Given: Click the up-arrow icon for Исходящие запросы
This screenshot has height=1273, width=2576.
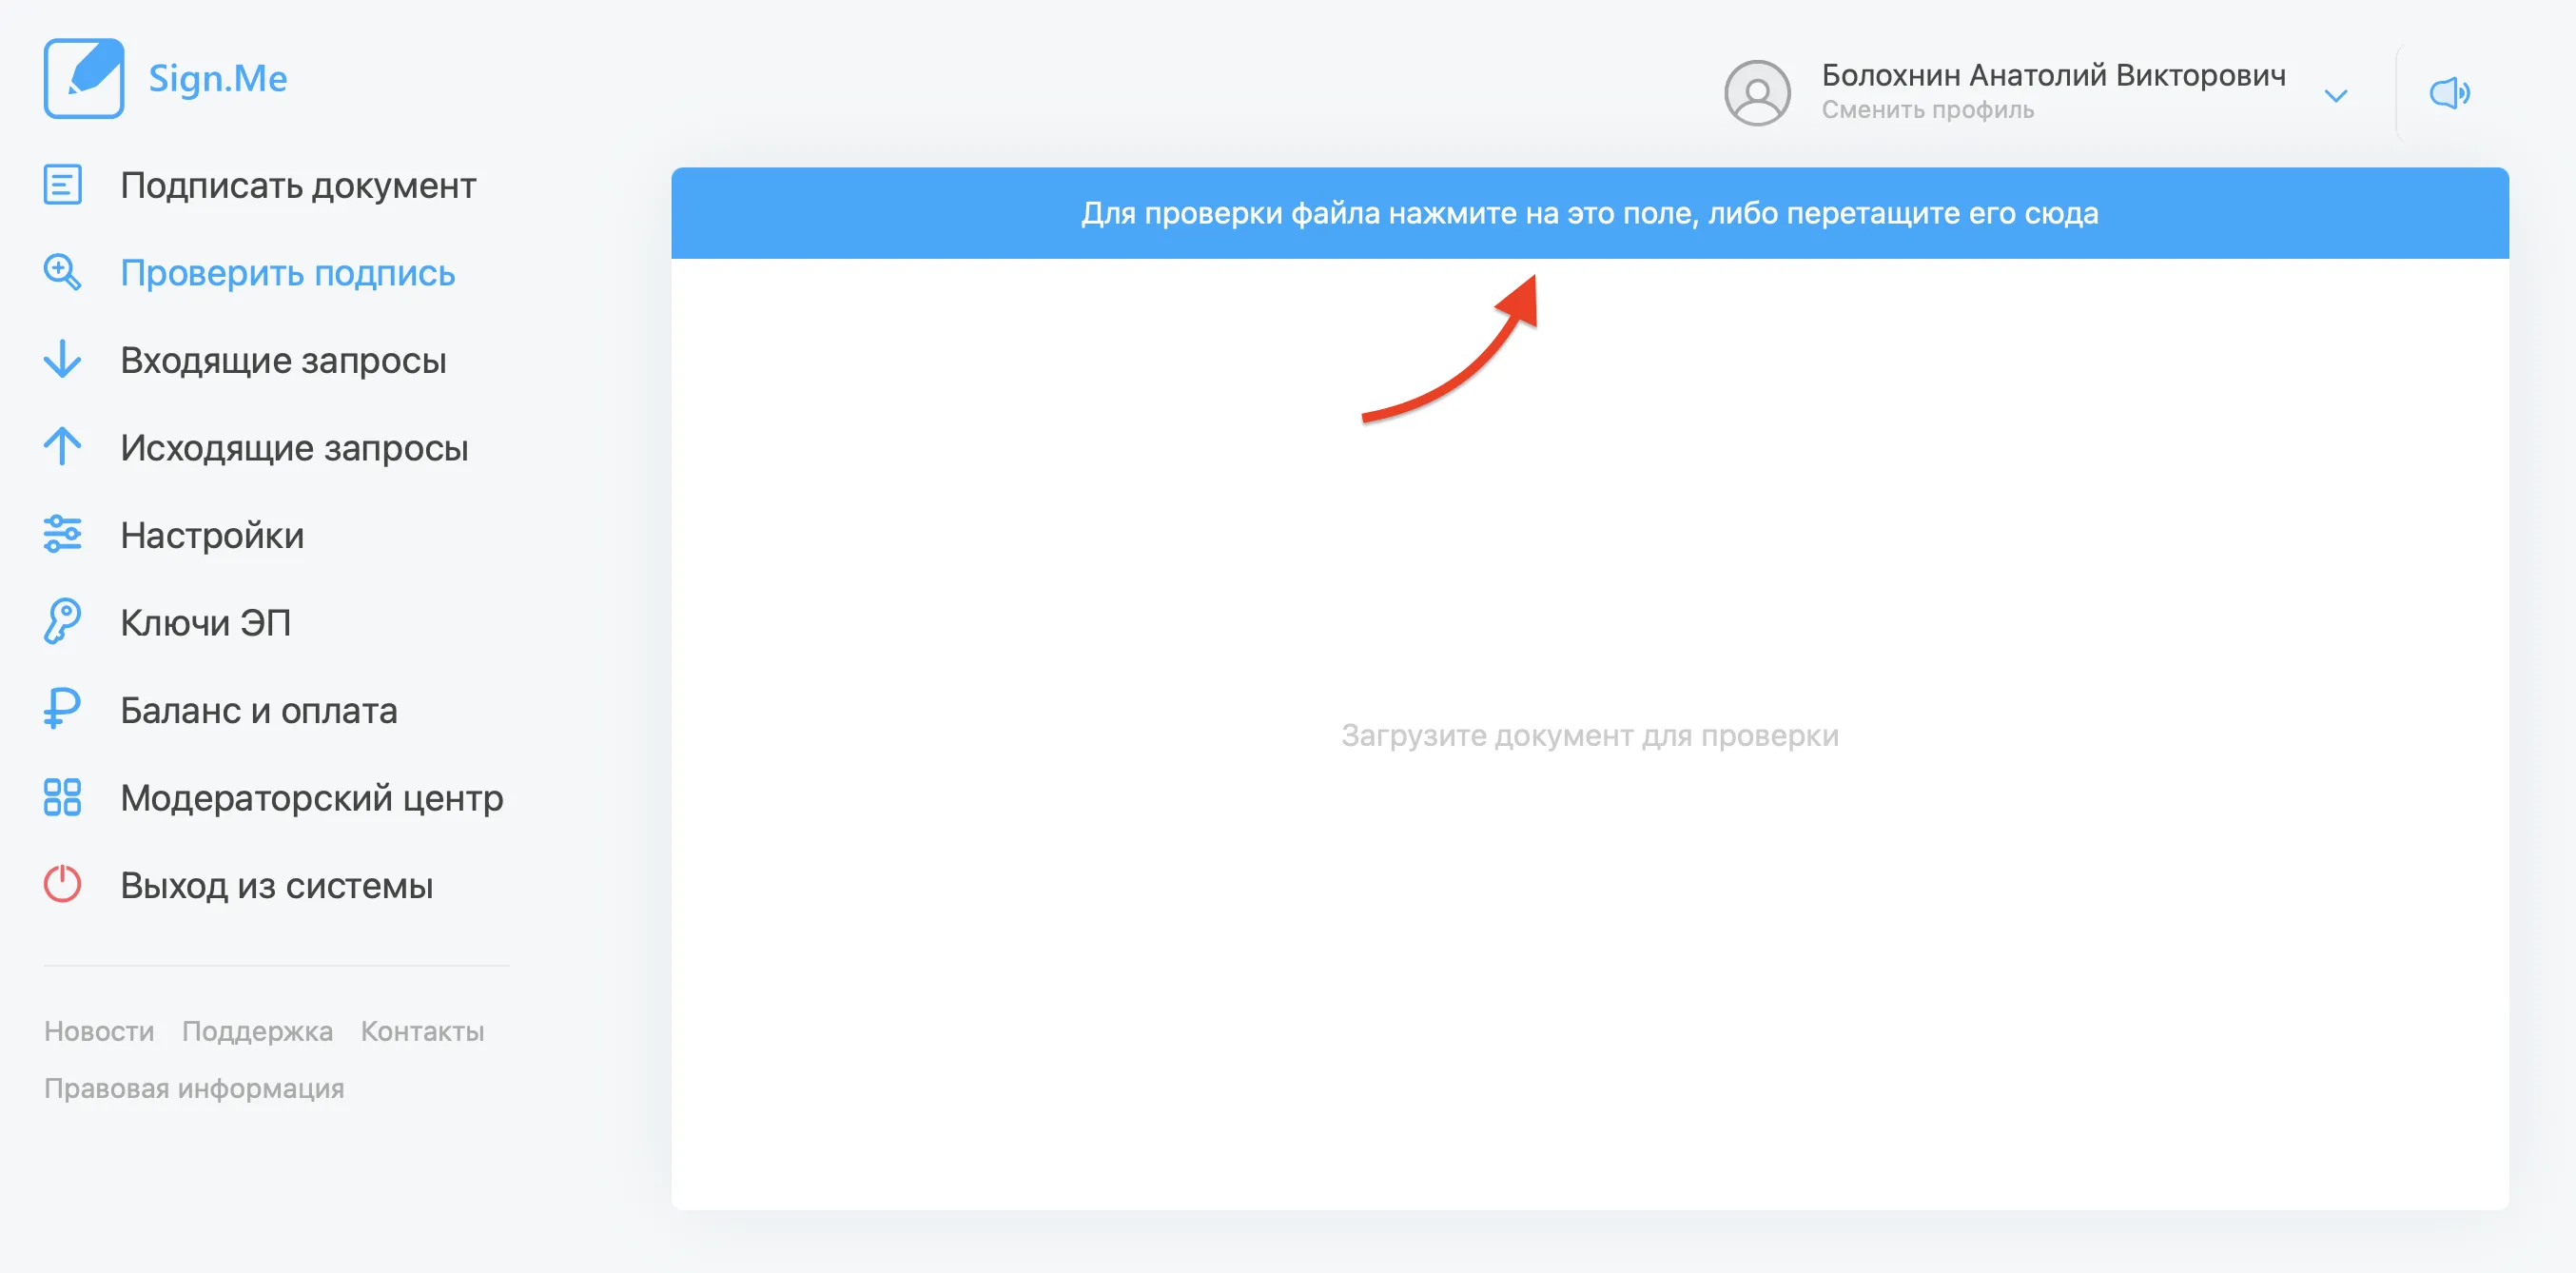Looking at the screenshot, I should pos(62,447).
